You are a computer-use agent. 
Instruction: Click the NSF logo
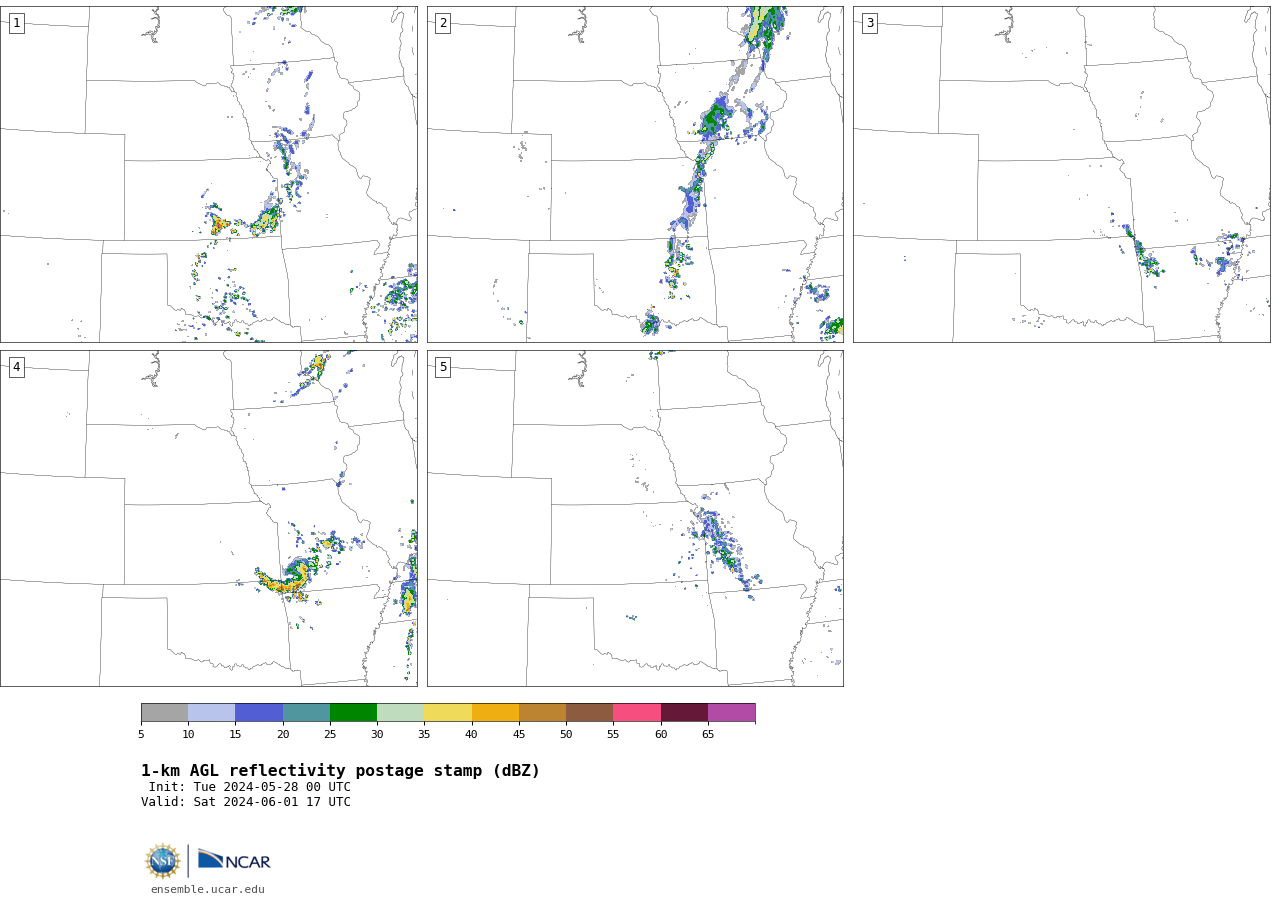click(x=163, y=861)
